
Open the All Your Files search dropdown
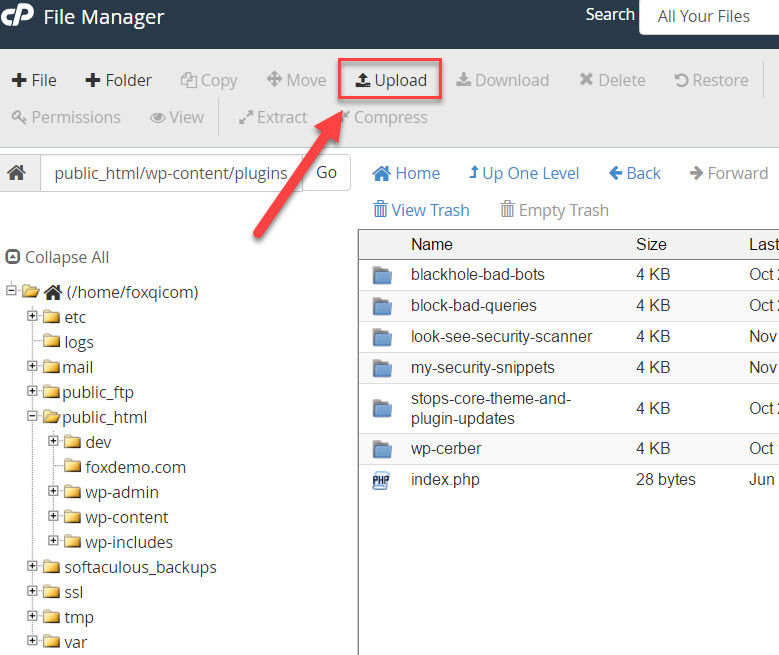coord(705,17)
